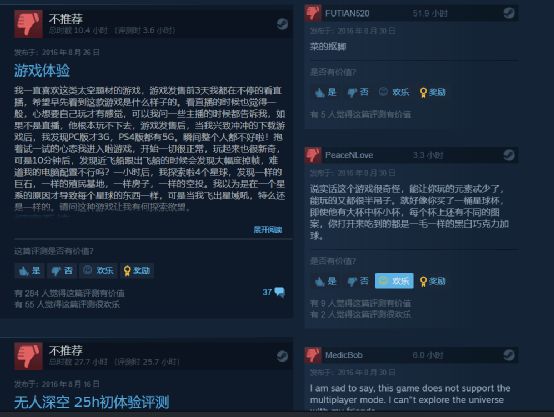Give 奖励 award to the 游戏体验 review
The height and width of the screenshot is (417, 554).
coord(137,271)
